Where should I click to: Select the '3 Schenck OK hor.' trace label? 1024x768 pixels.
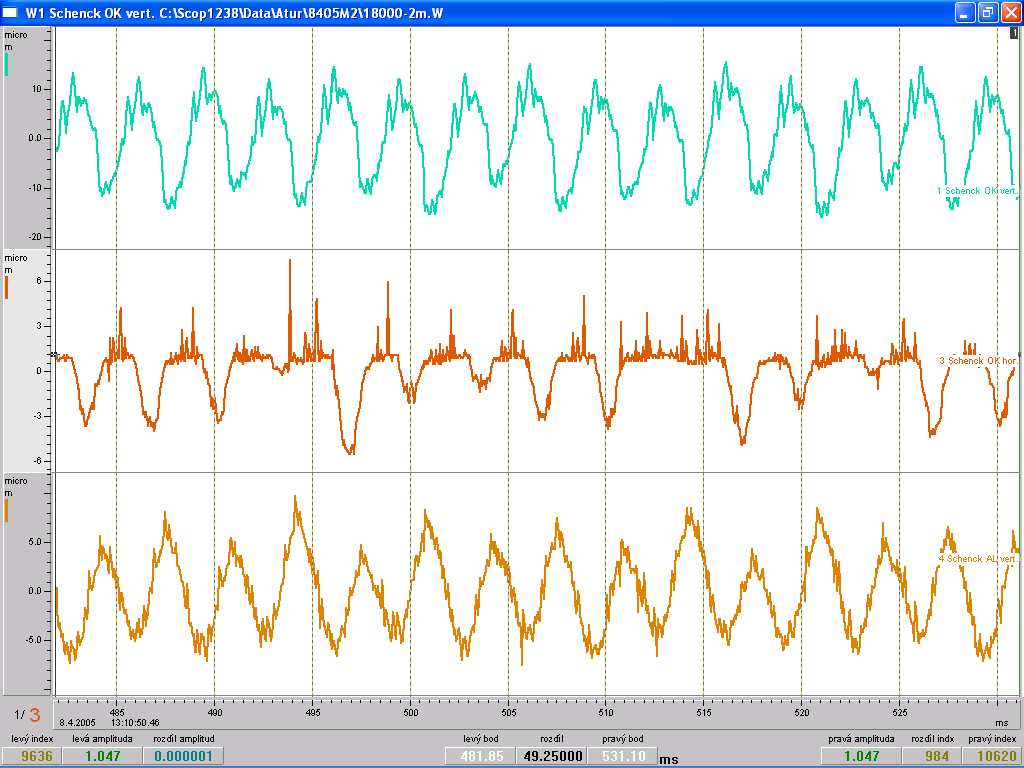tap(978, 360)
